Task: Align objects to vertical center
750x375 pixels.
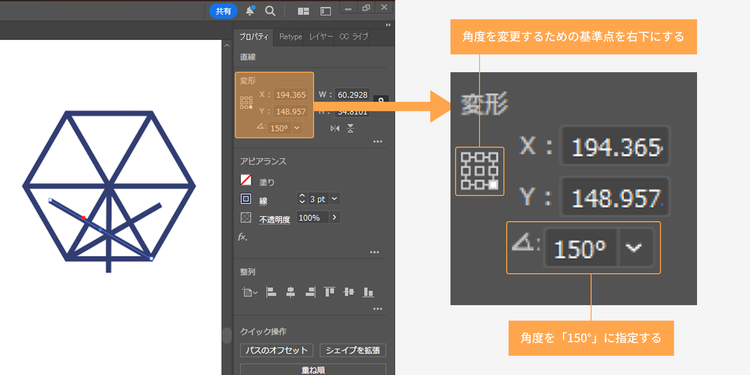Action: pyautogui.click(x=349, y=292)
